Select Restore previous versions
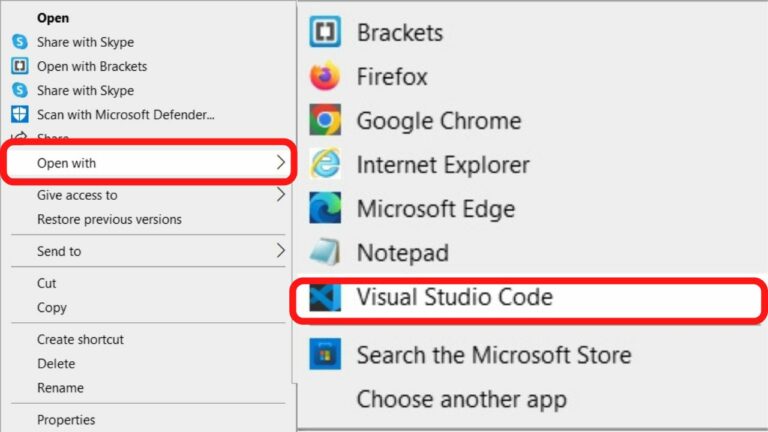This screenshot has width=768, height=432. [109, 219]
